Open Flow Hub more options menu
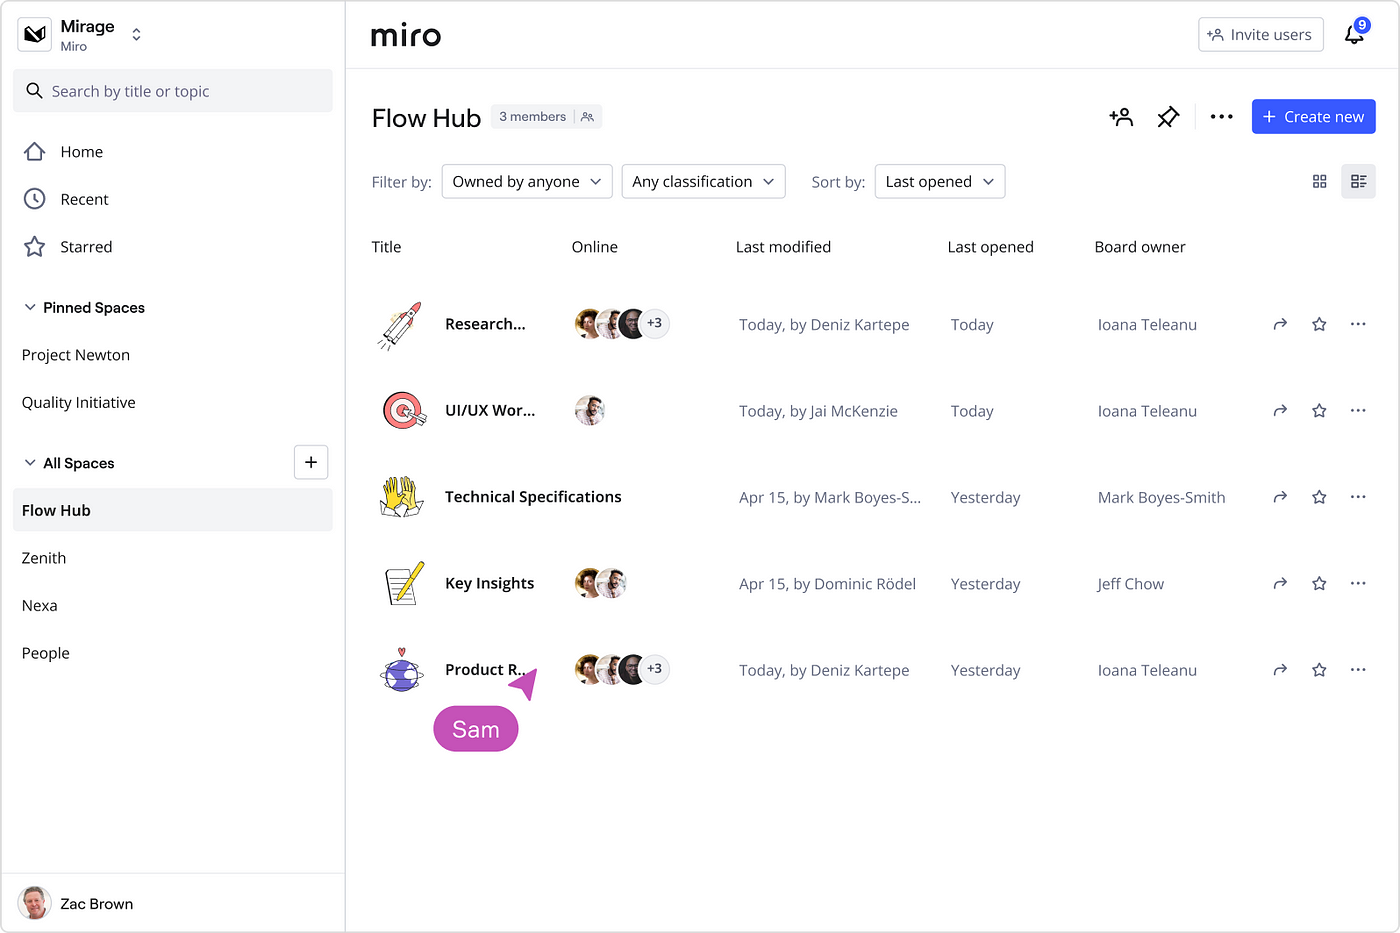 click(1221, 117)
